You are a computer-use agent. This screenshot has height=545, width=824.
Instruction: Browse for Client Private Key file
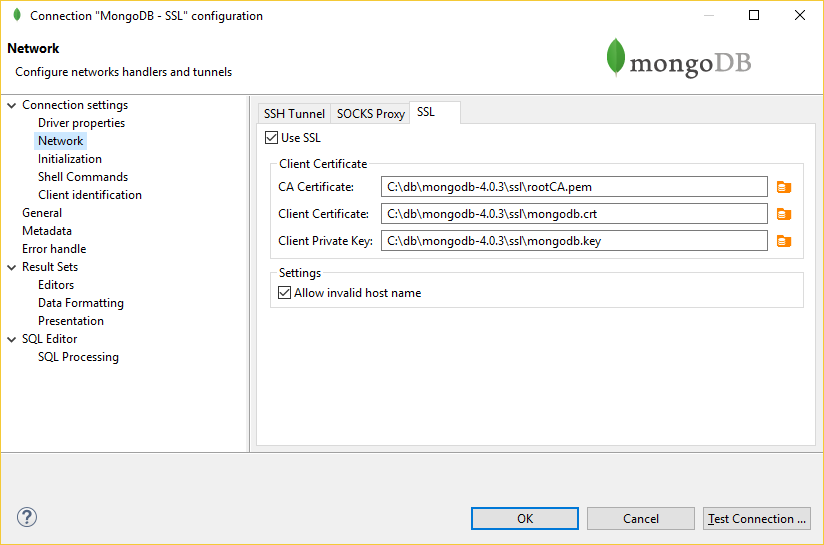[784, 241]
